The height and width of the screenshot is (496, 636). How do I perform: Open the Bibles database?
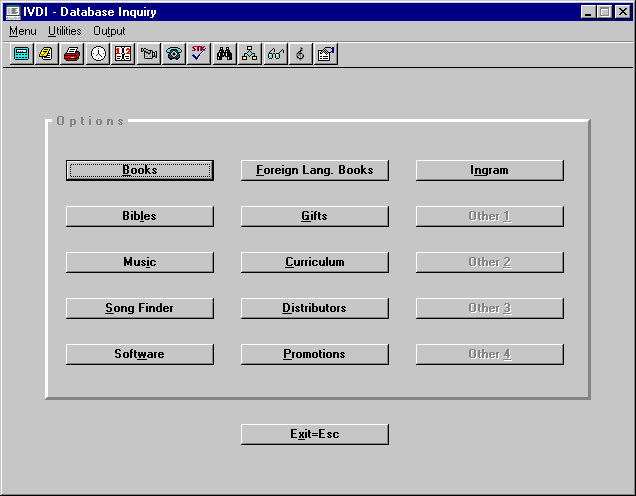click(x=140, y=216)
